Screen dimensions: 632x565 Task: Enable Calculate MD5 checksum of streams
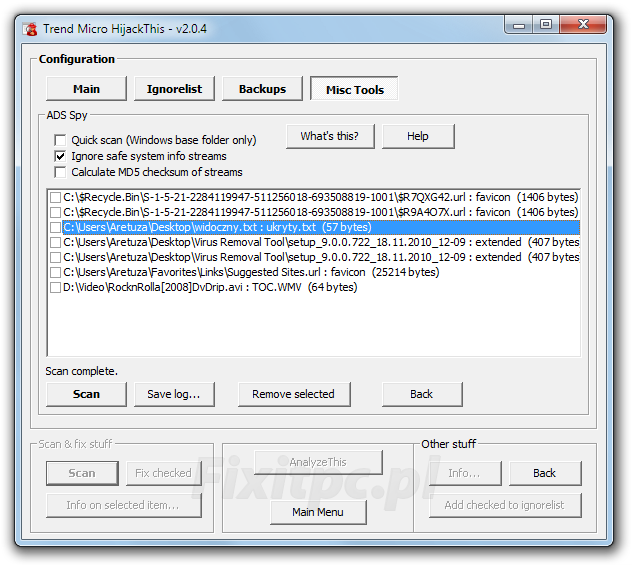click(x=60, y=172)
